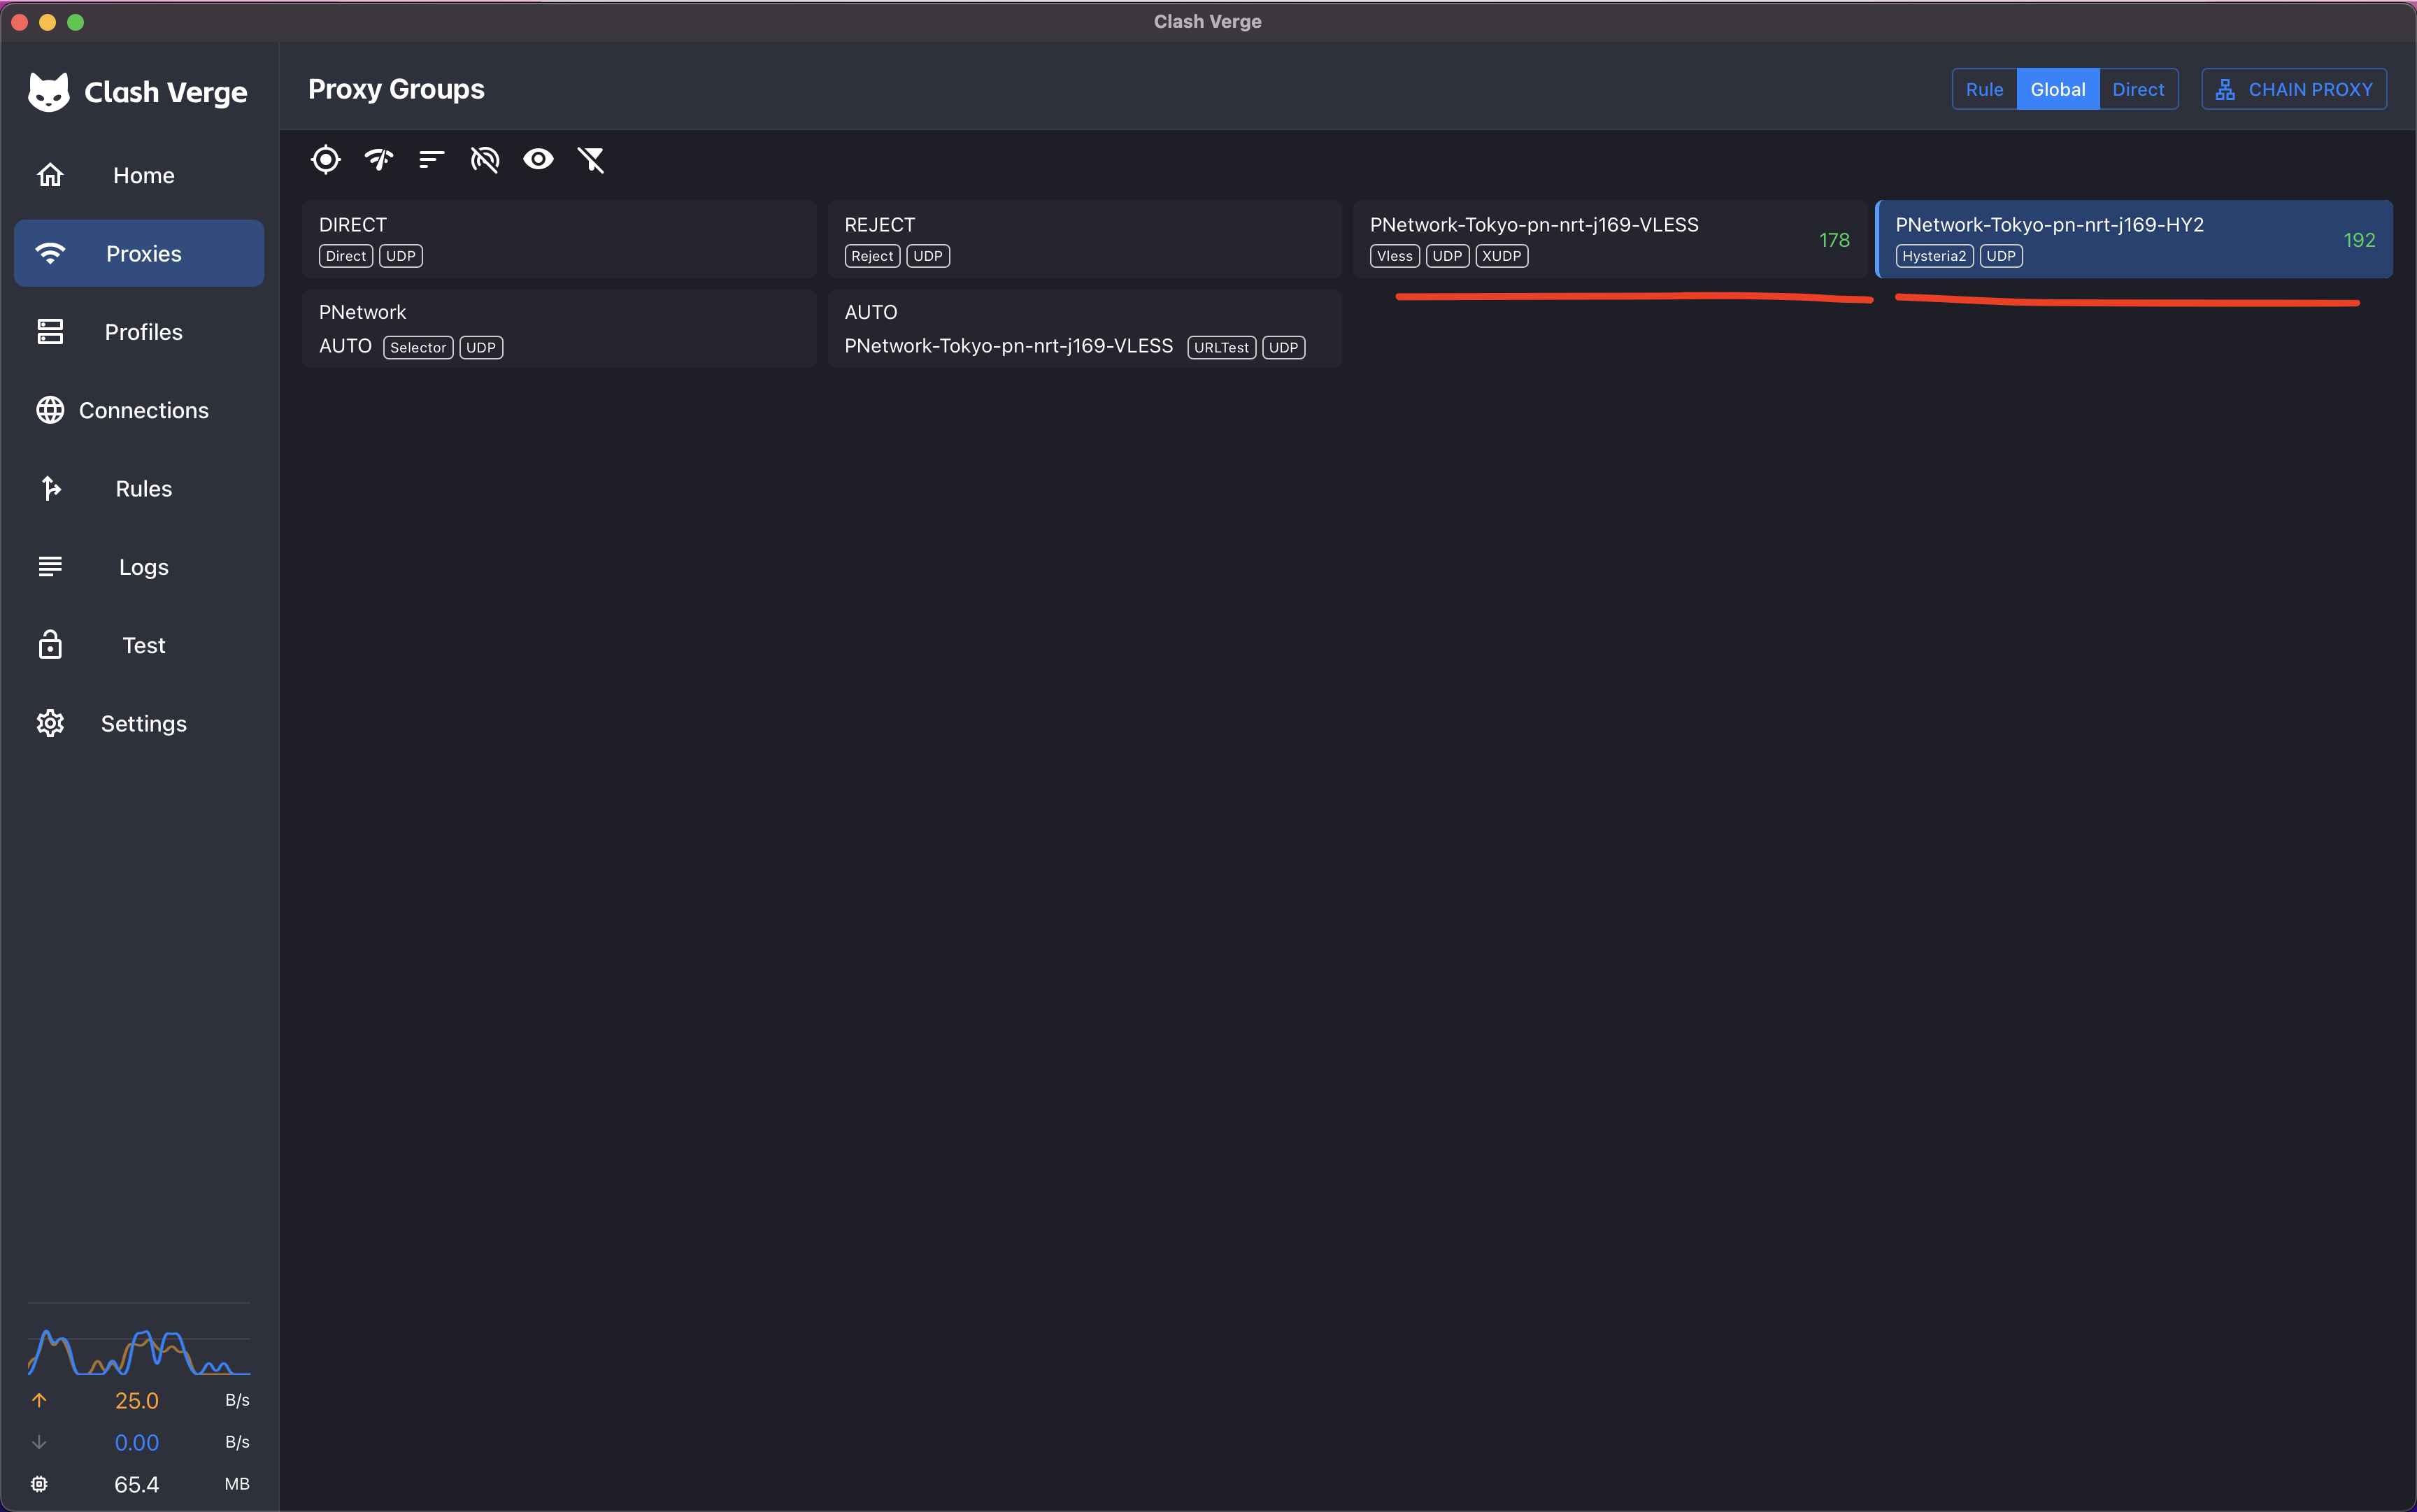Click the 25.0 upload speed value

tap(136, 1400)
